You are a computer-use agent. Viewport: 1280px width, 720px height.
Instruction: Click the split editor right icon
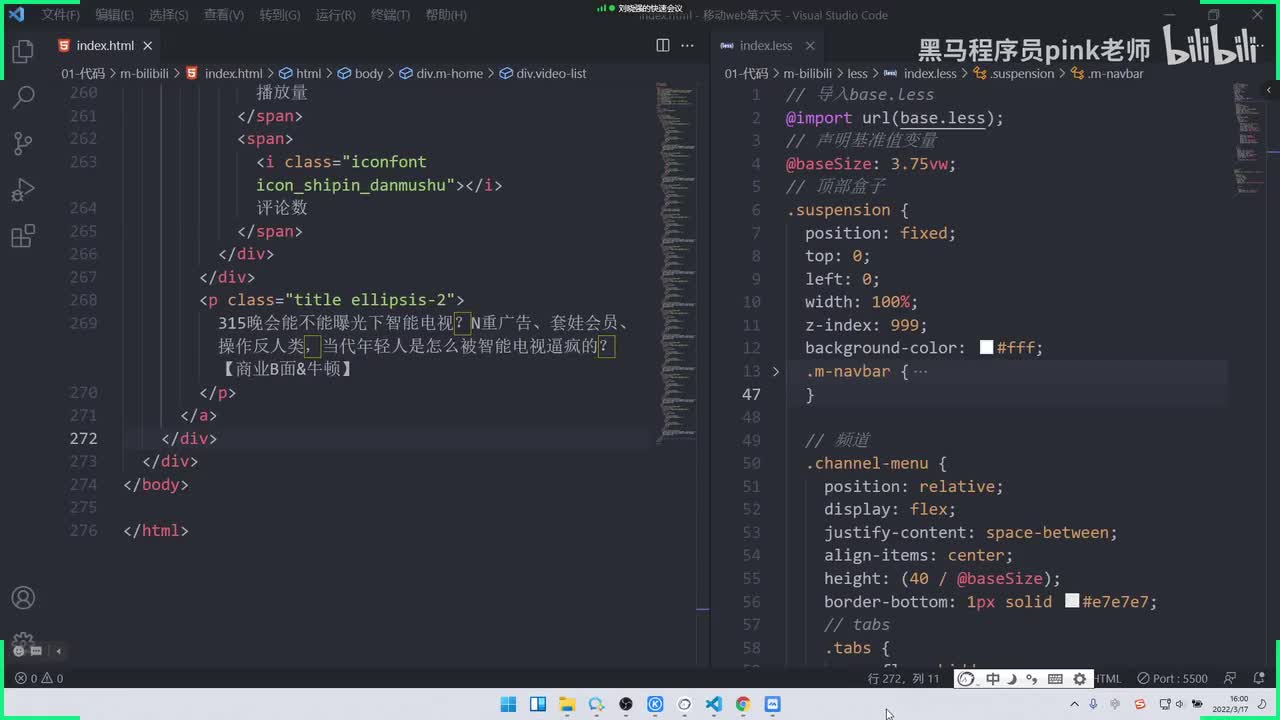tap(662, 45)
